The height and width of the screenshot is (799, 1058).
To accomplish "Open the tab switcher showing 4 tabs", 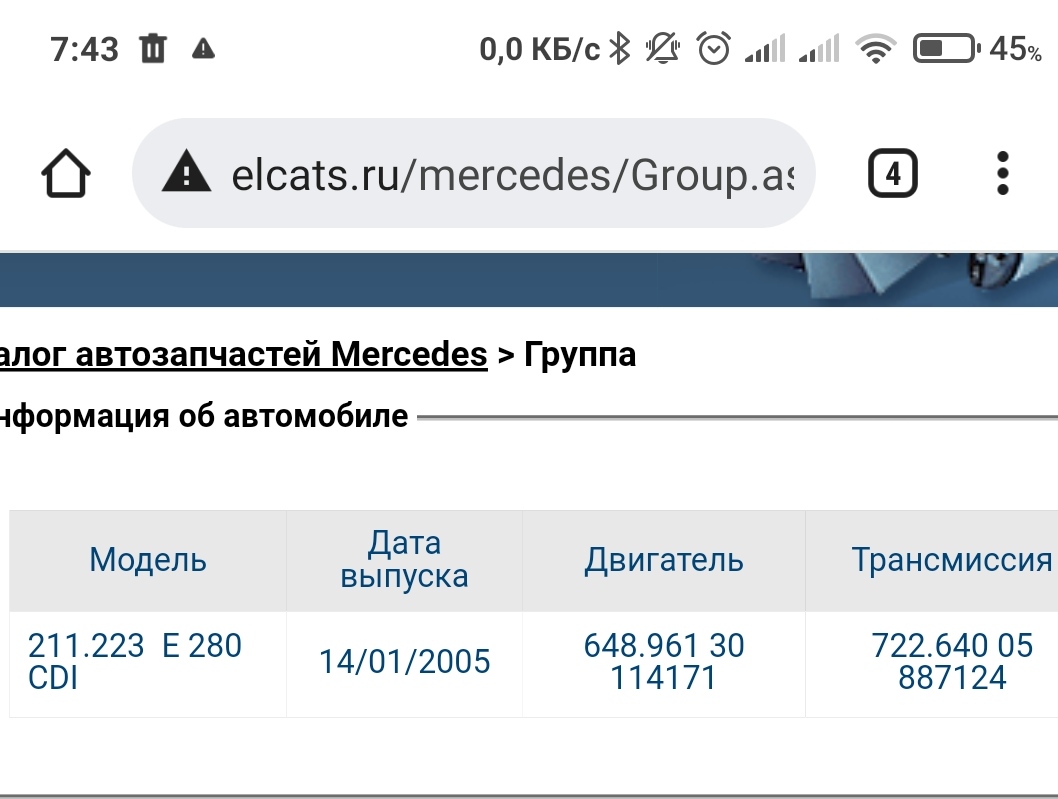I will pyautogui.click(x=892, y=175).
